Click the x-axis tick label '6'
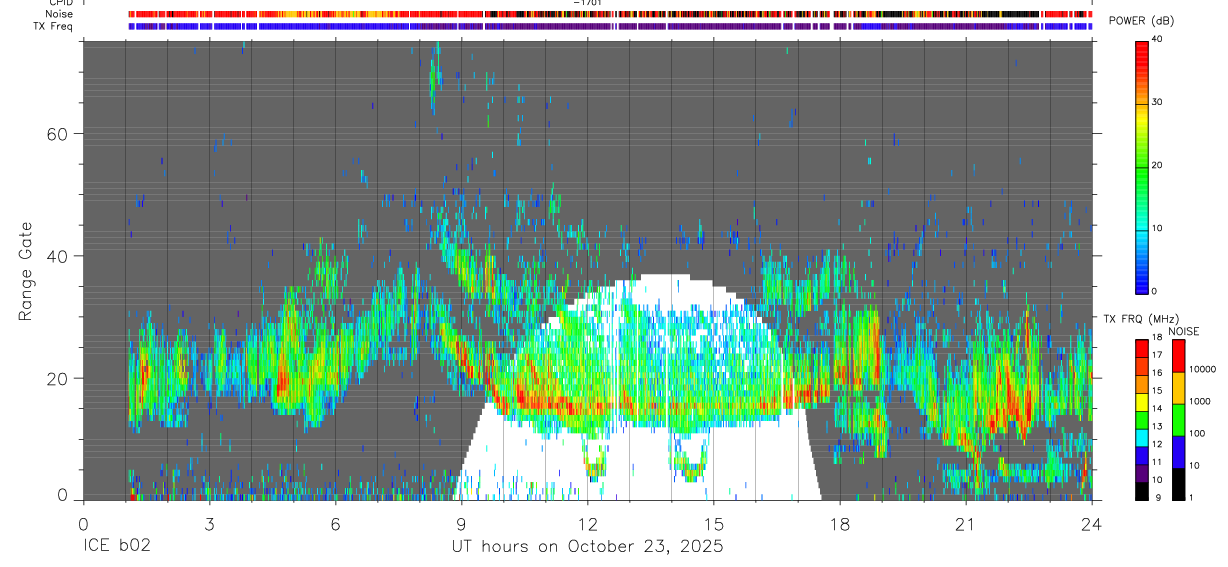The width and height of the screenshot is (1228, 567). point(335,523)
